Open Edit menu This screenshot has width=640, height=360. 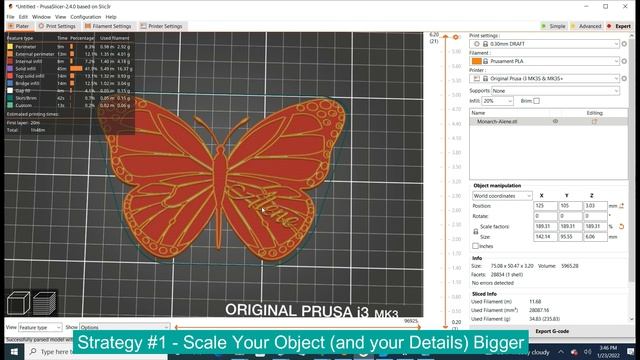[23, 17]
